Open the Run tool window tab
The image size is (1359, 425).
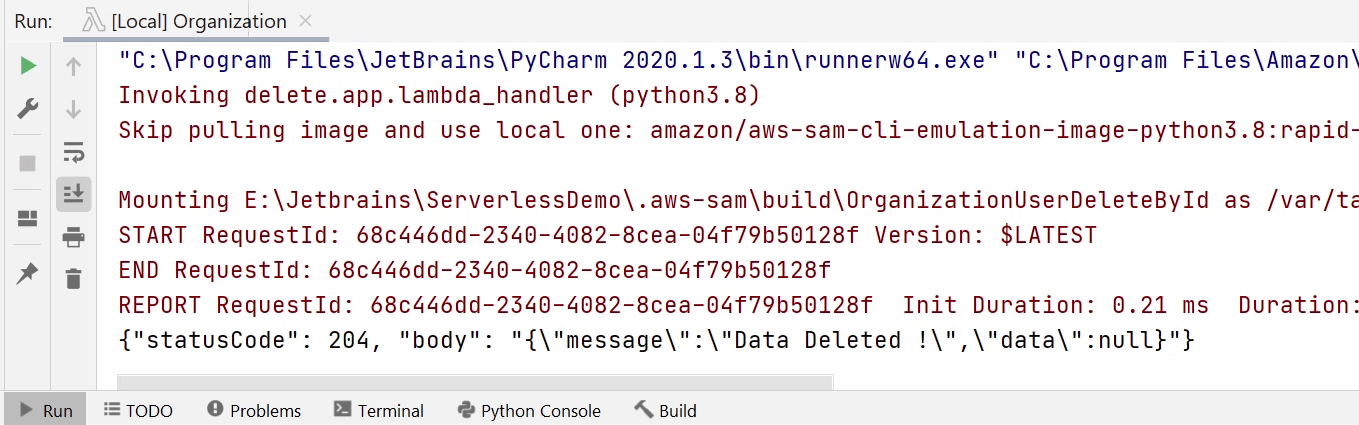click(x=45, y=410)
